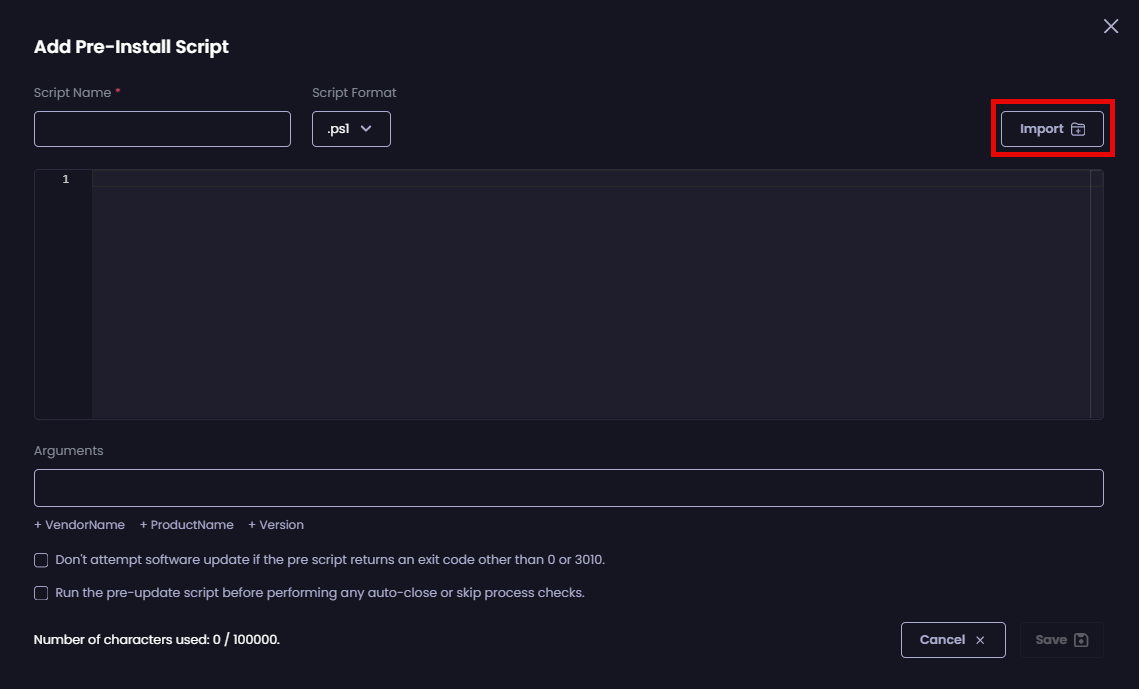Viewport: 1139px width, 689px height.
Task: Click the X icon inside the Cancel button
Action: pyautogui.click(x=979, y=640)
